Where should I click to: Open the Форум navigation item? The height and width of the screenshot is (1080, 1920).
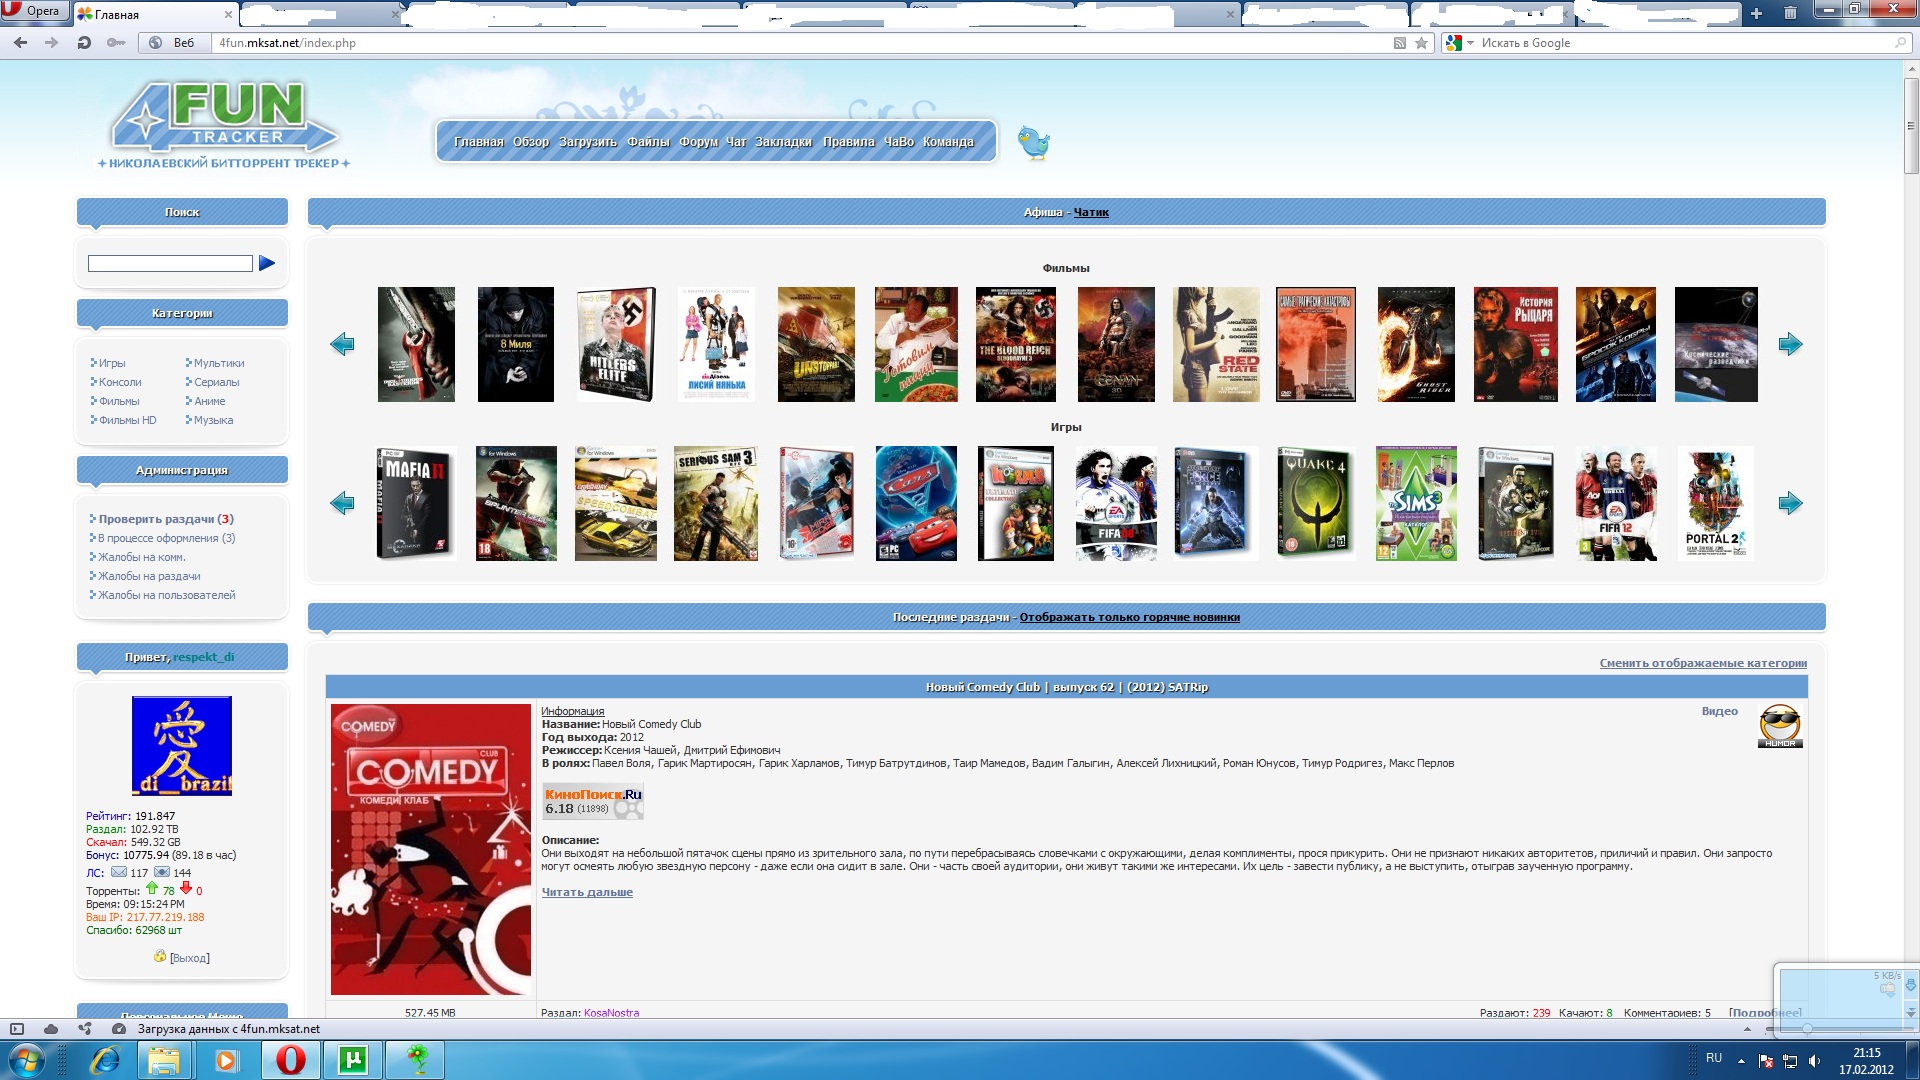(x=698, y=142)
